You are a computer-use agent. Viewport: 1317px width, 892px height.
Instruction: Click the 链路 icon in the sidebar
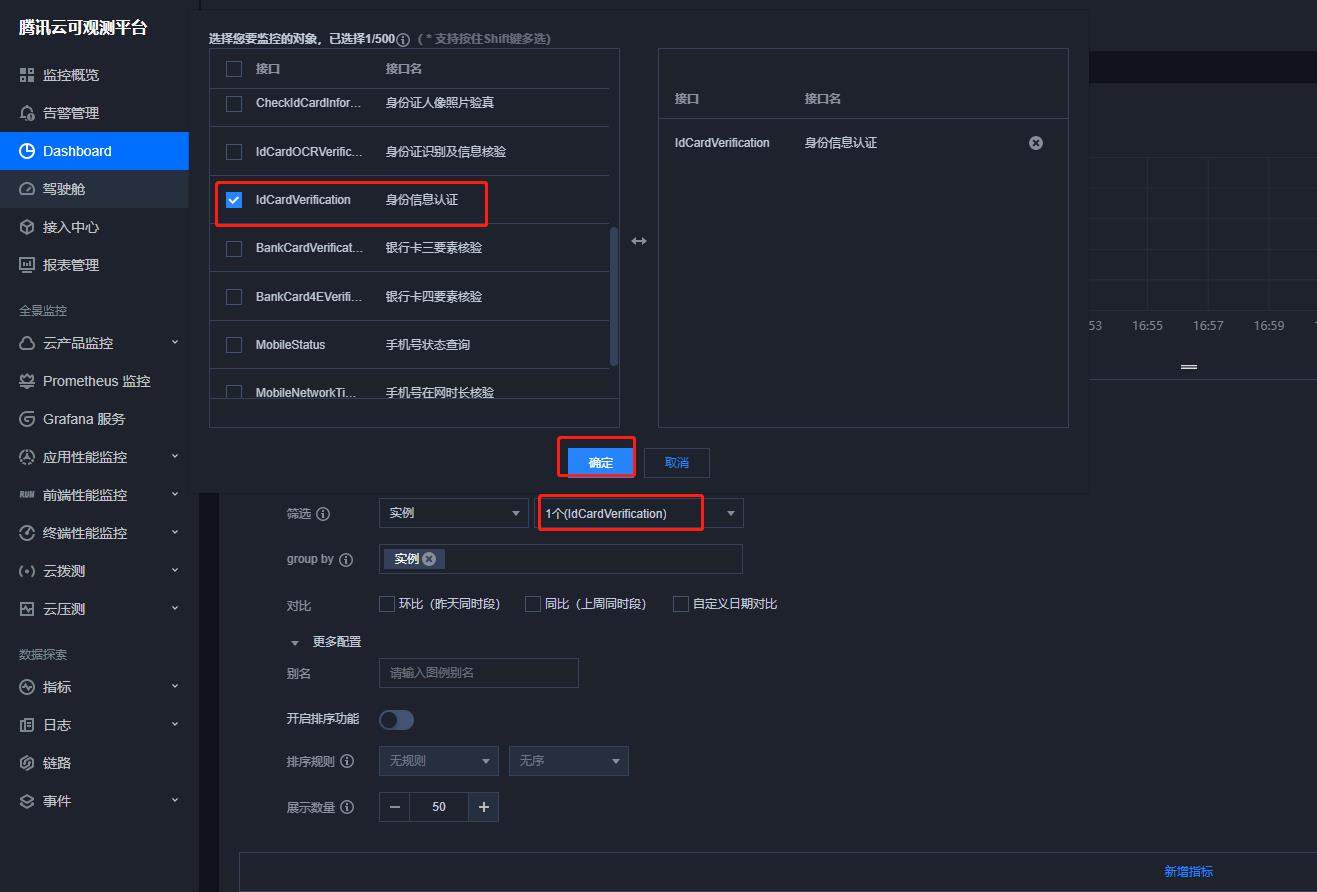tap(27, 763)
